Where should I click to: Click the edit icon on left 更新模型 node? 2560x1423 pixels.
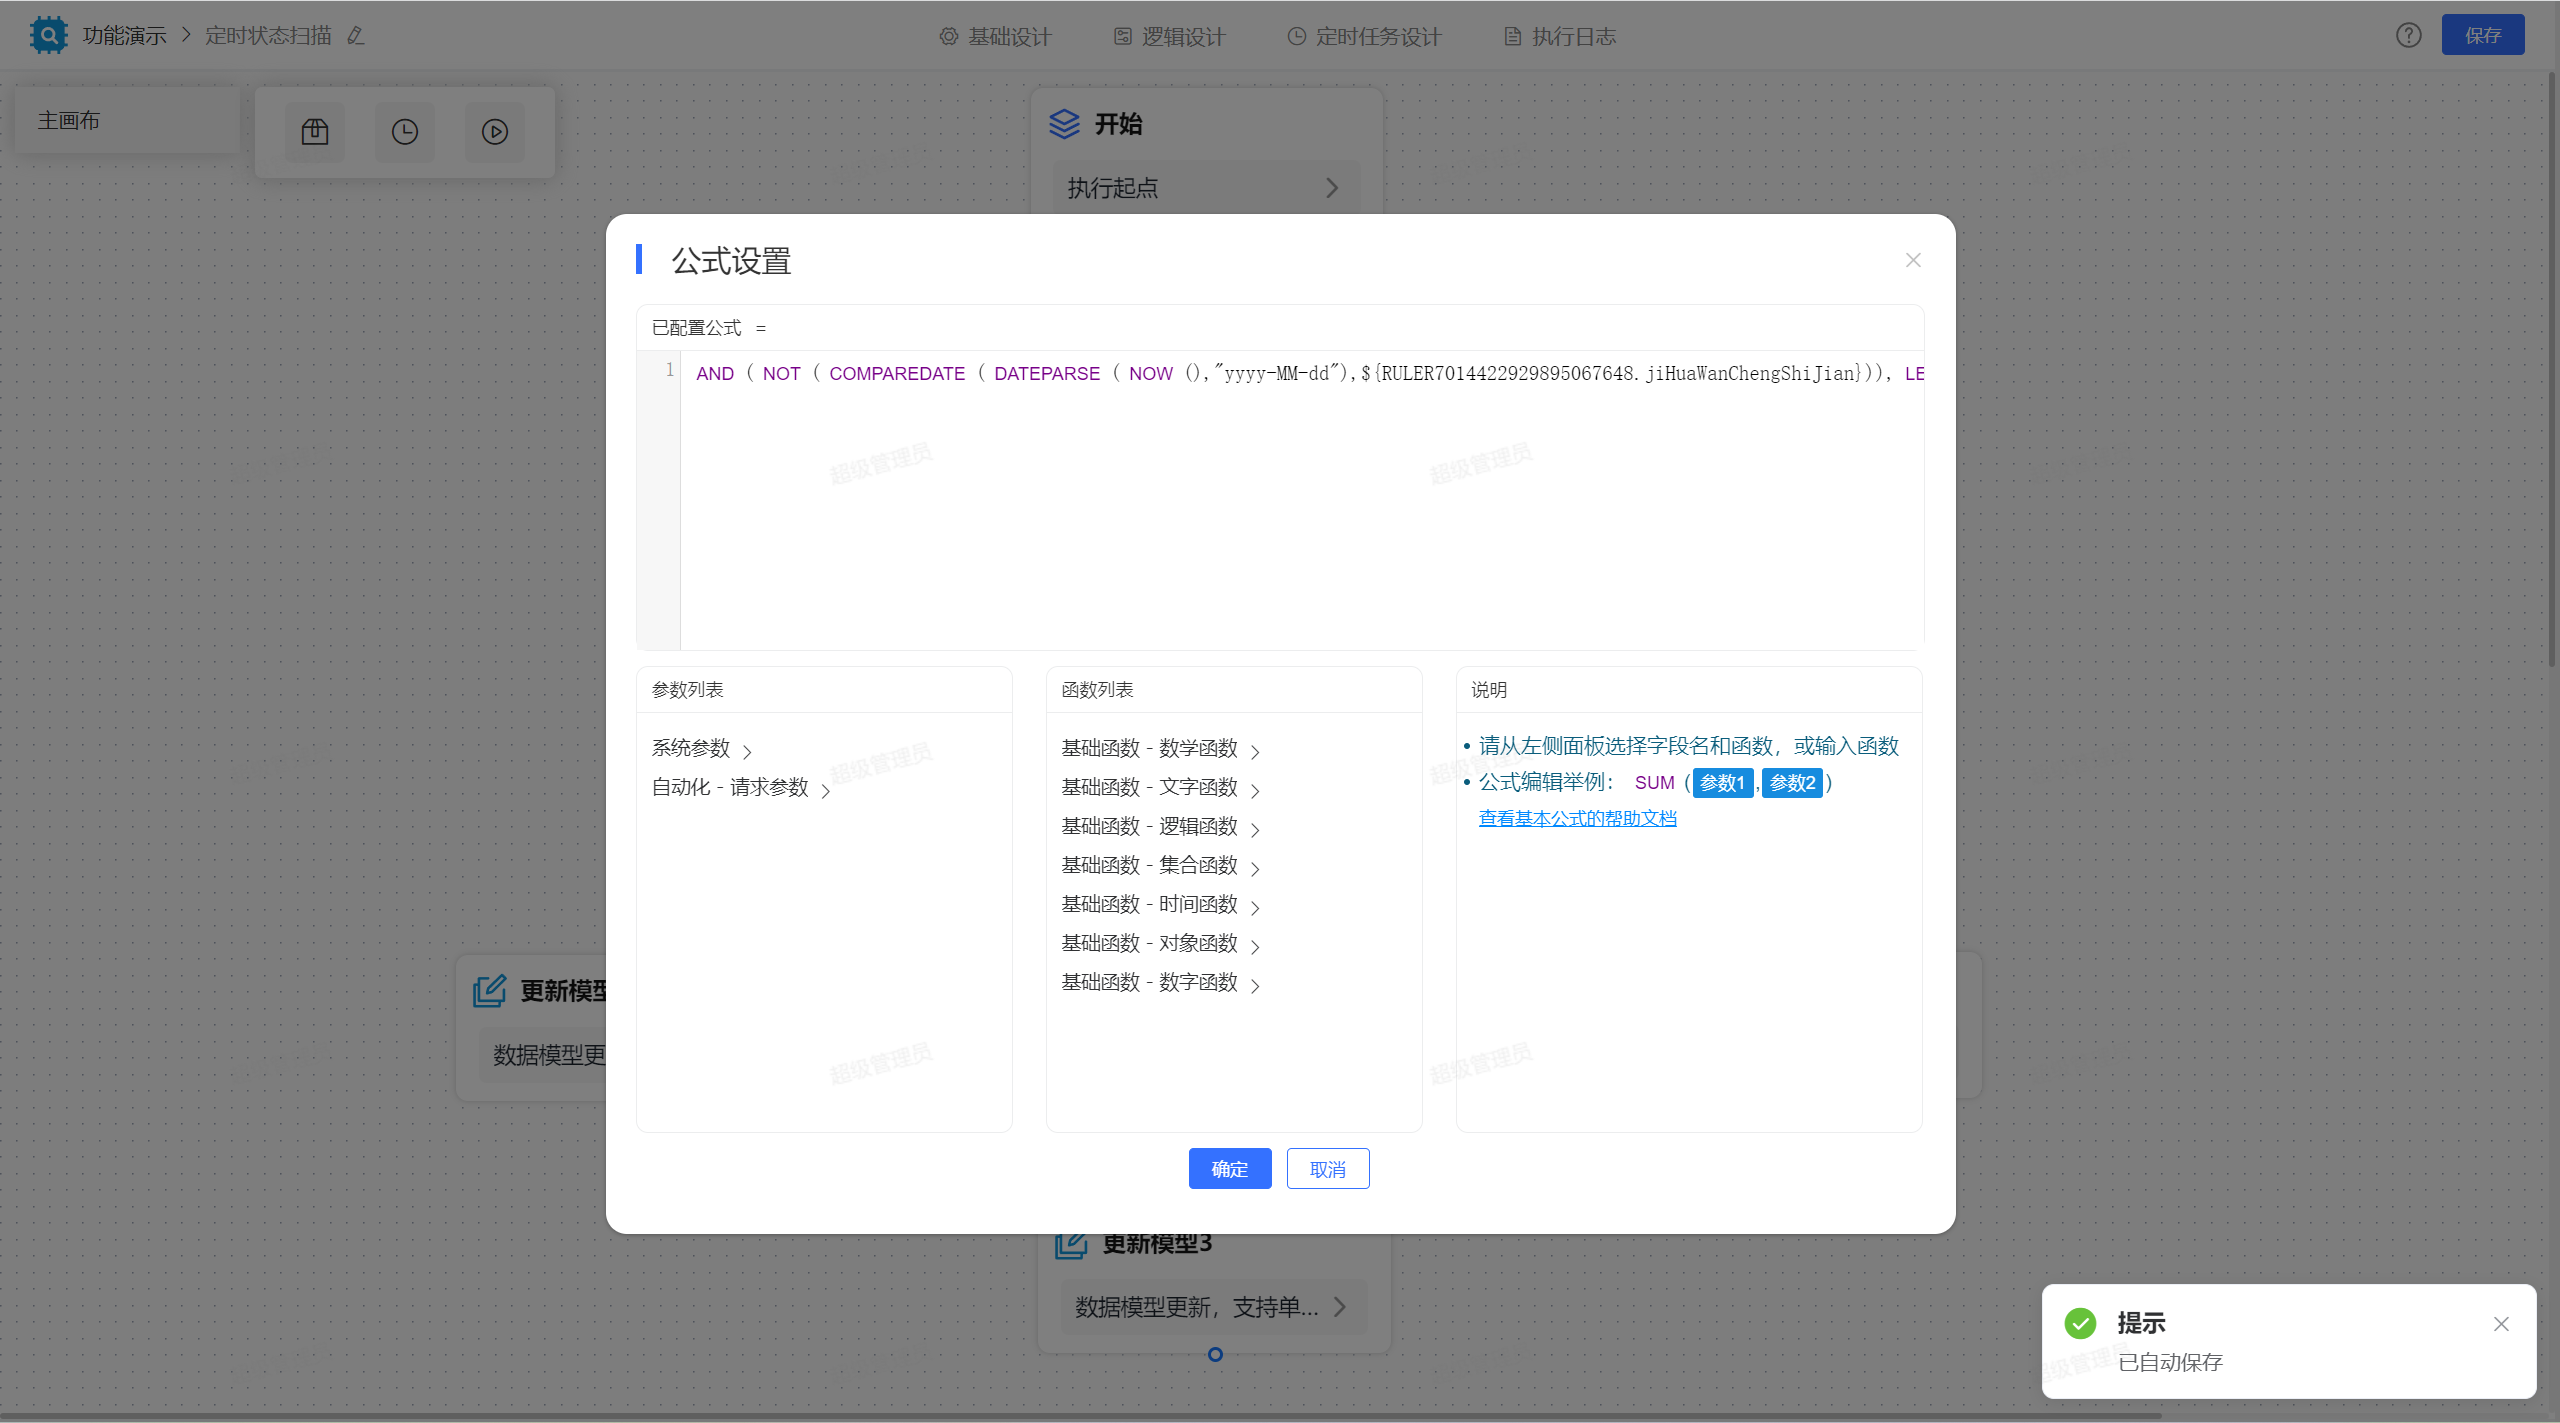pyautogui.click(x=489, y=991)
